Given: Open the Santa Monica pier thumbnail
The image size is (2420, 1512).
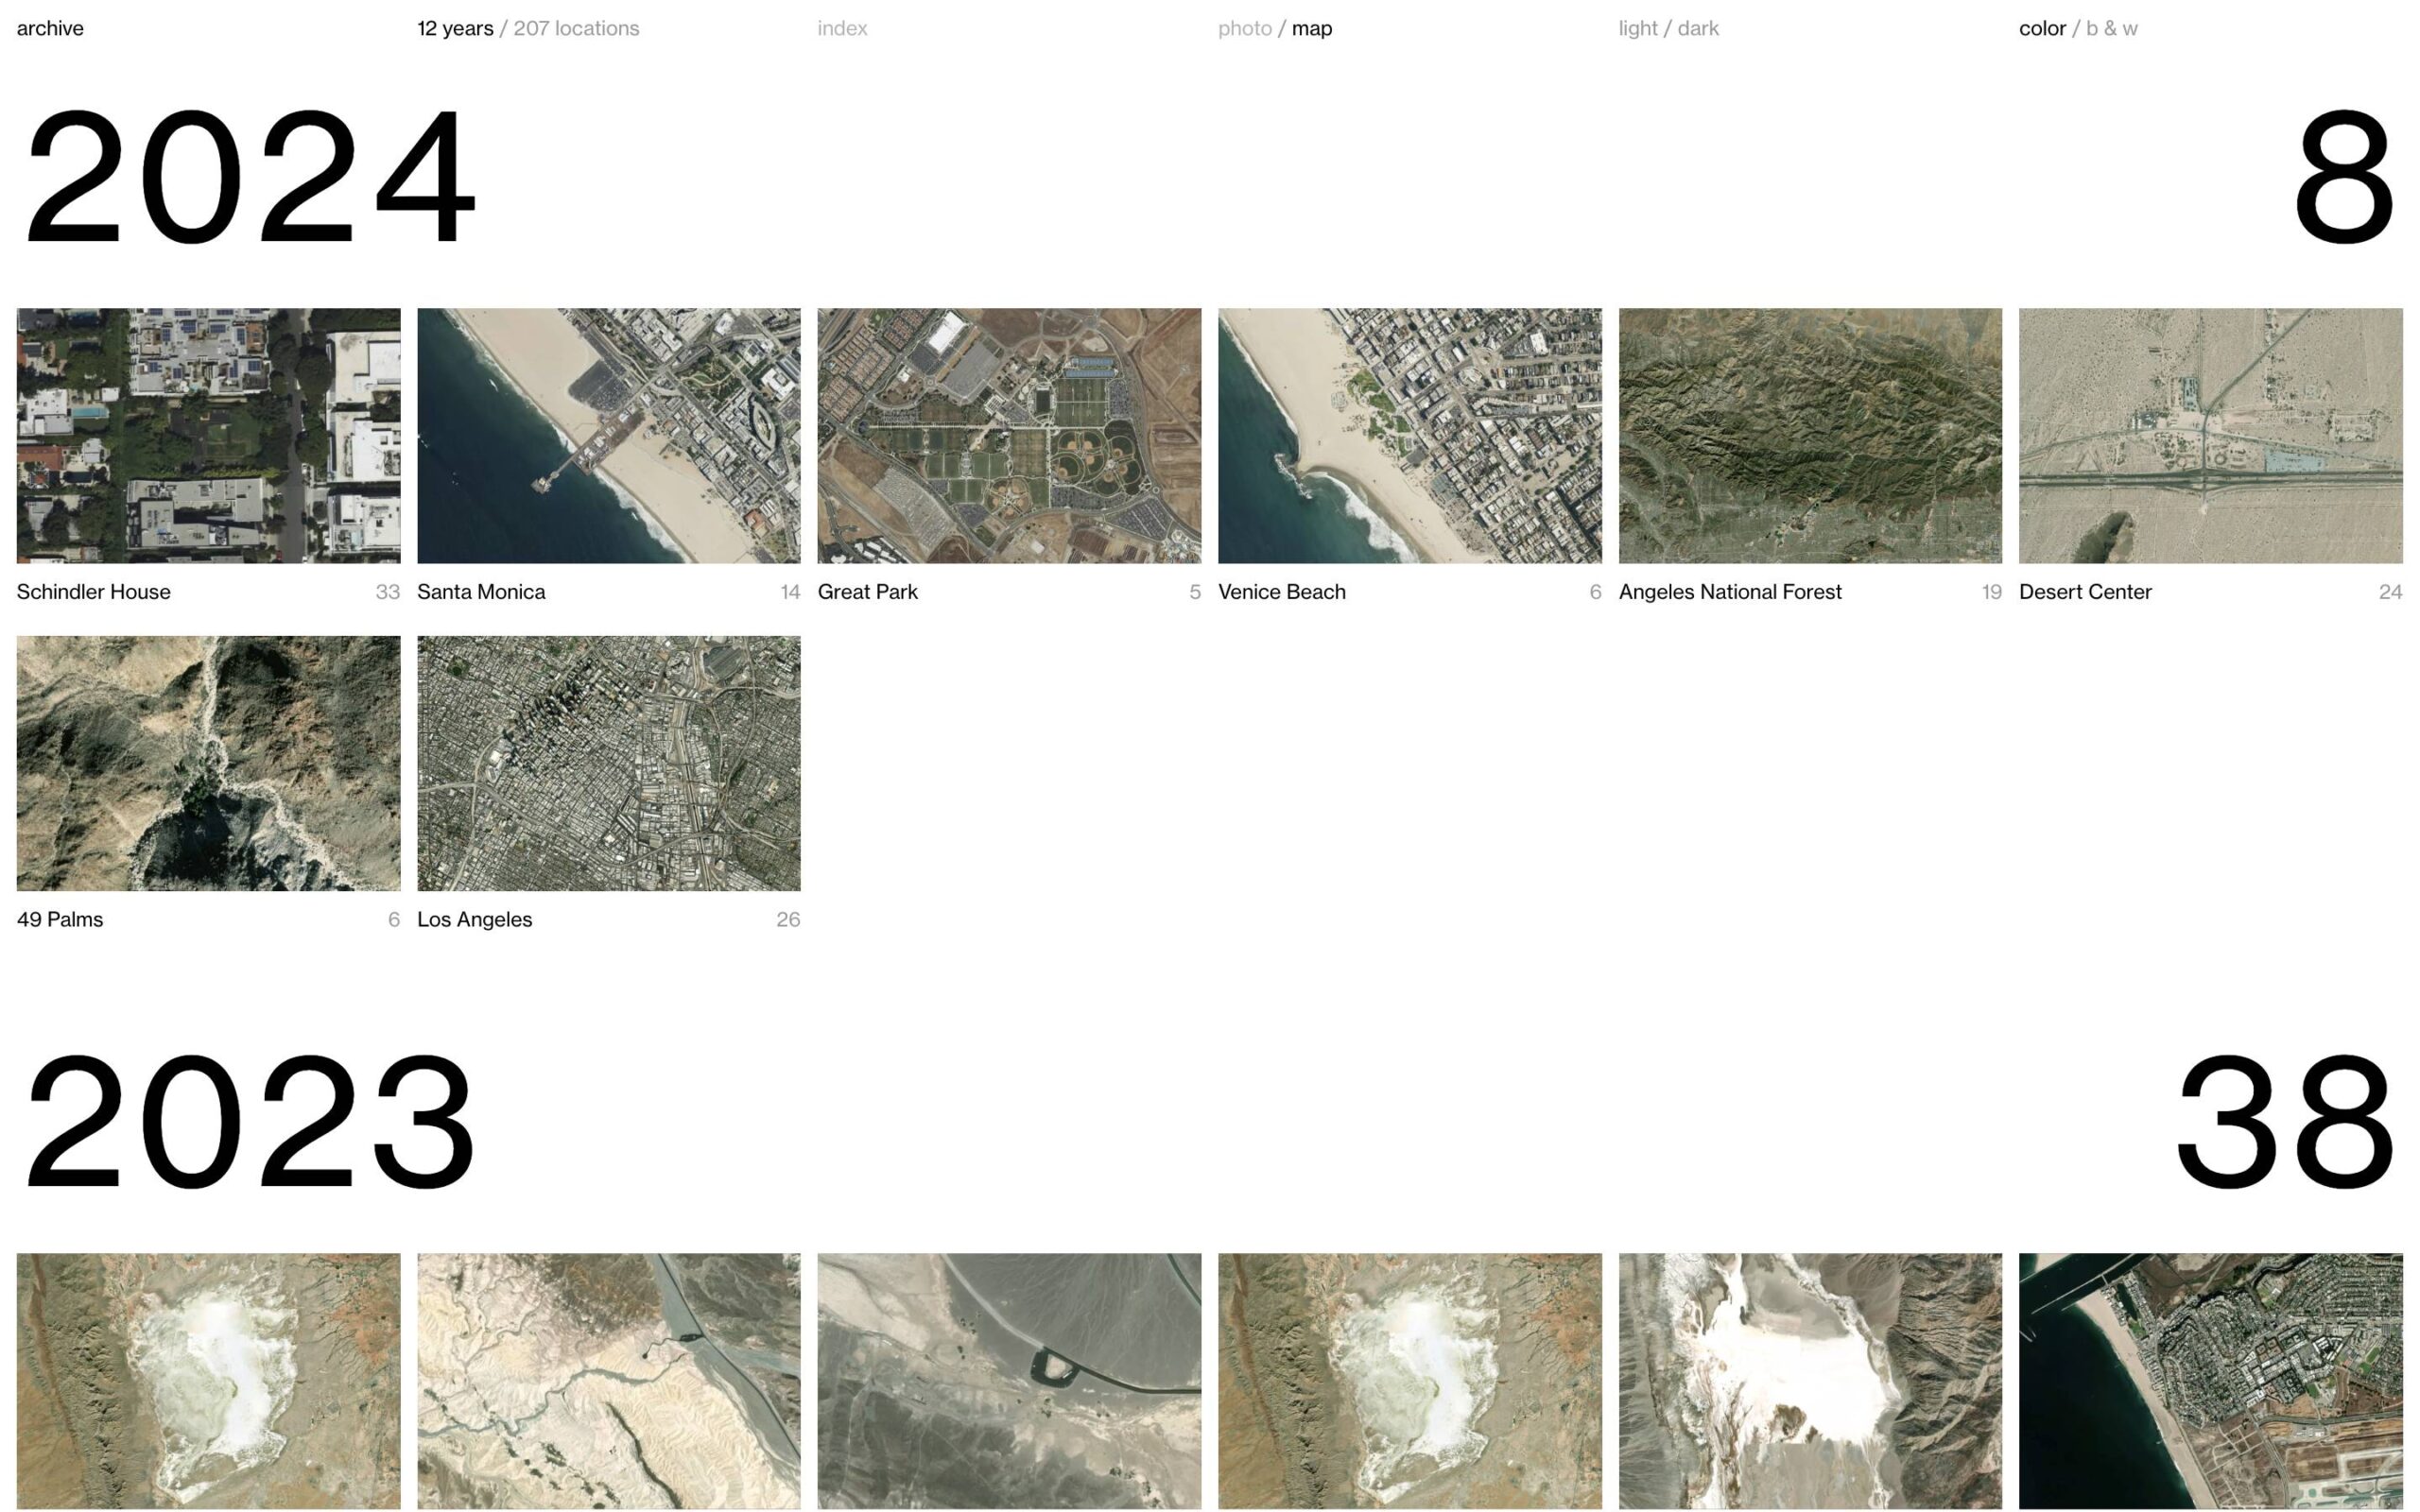Looking at the screenshot, I should pos(608,435).
